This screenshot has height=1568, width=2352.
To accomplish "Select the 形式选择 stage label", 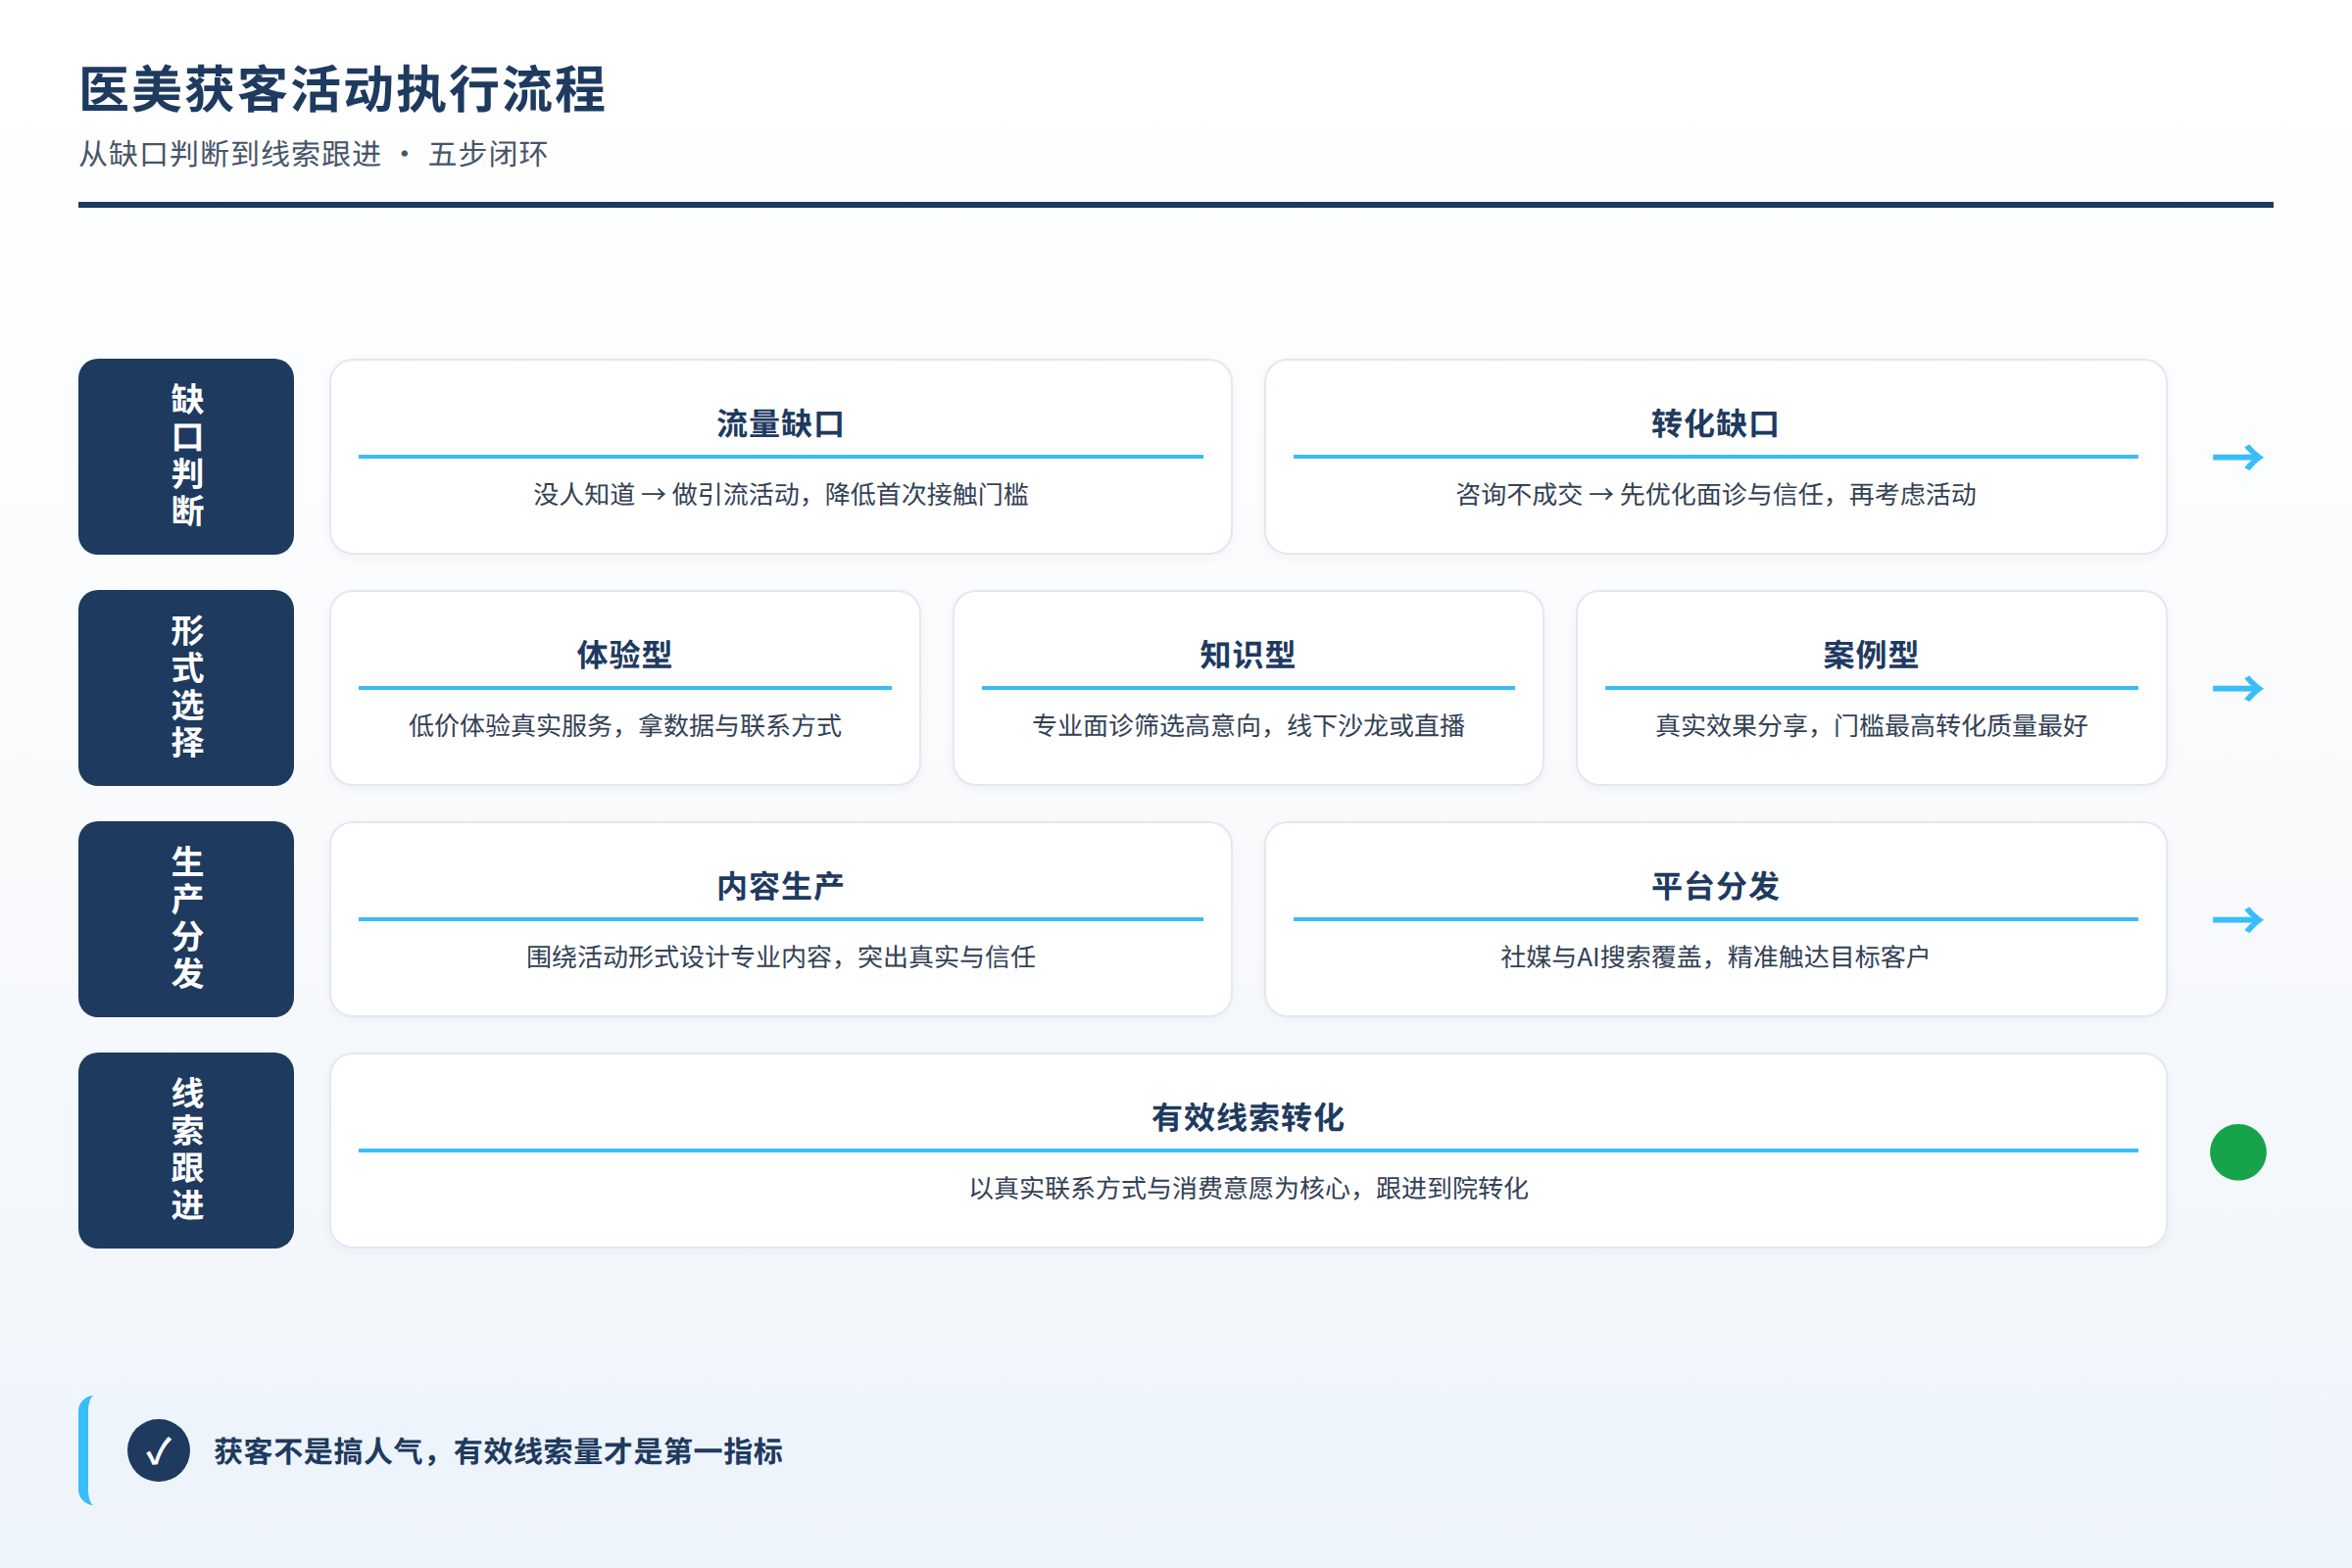I will pos(186,688).
